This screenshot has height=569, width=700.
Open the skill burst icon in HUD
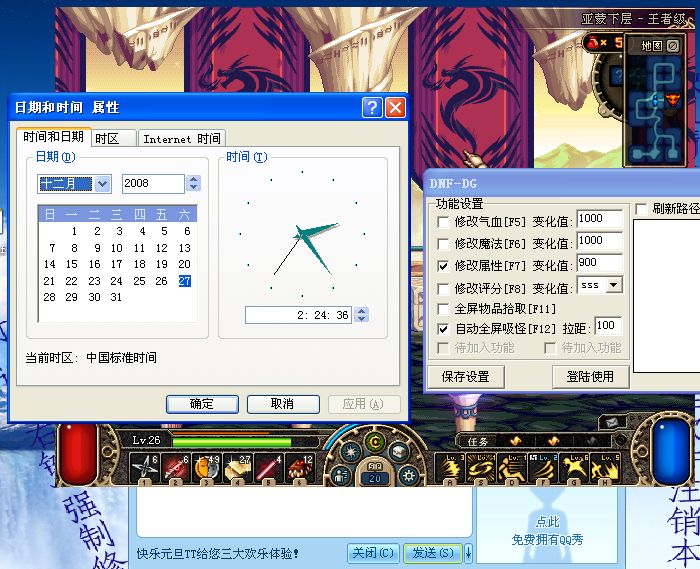(x=351, y=452)
